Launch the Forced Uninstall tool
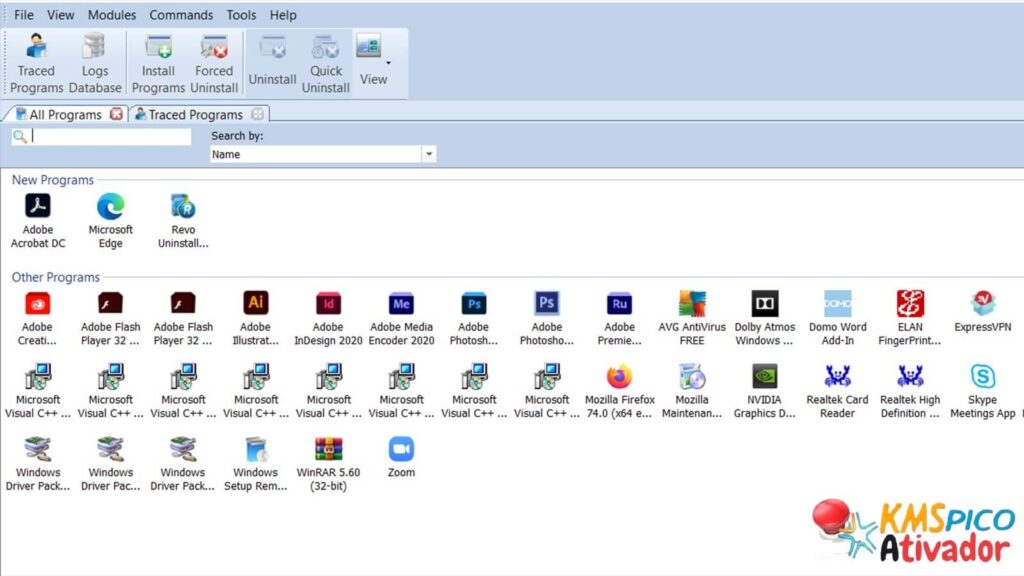 click(214, 63)
